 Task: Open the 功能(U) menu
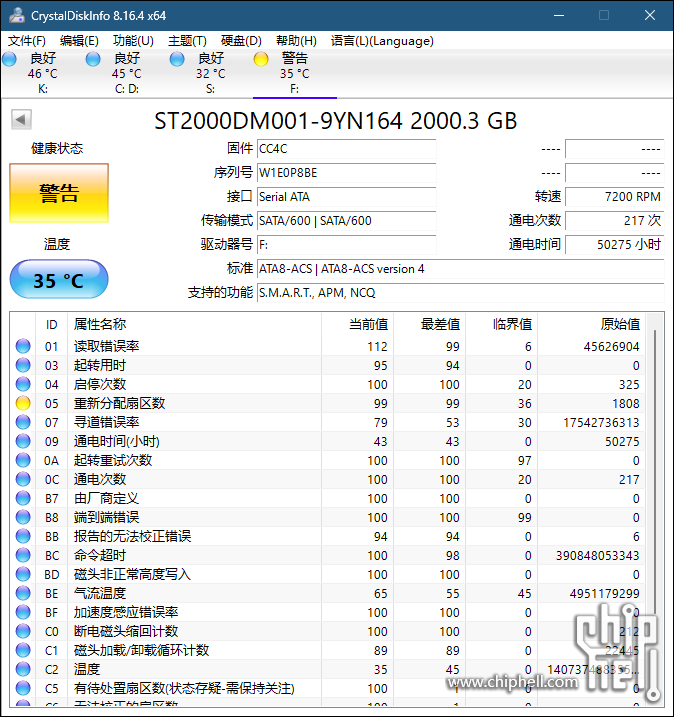point(133,41)
